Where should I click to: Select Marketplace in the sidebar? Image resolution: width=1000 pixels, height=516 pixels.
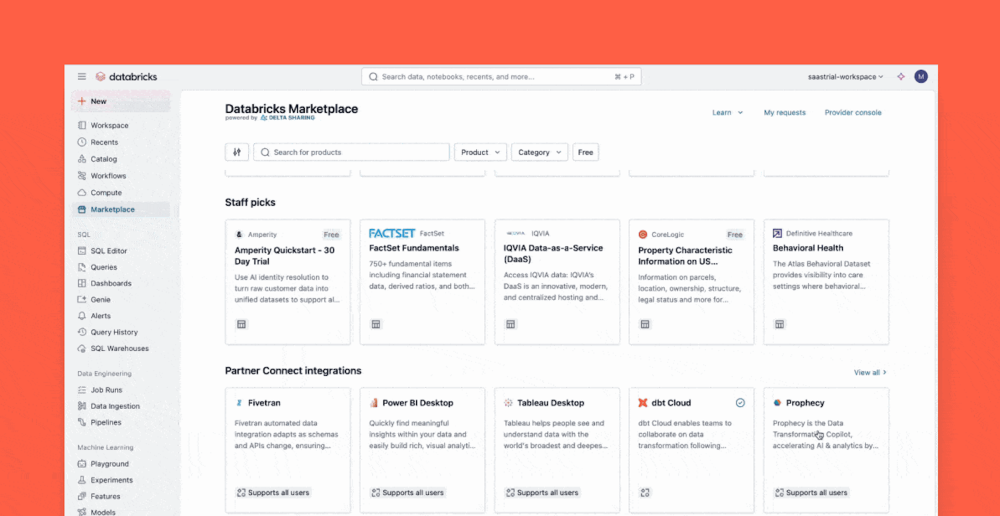[x=121, y=209]
